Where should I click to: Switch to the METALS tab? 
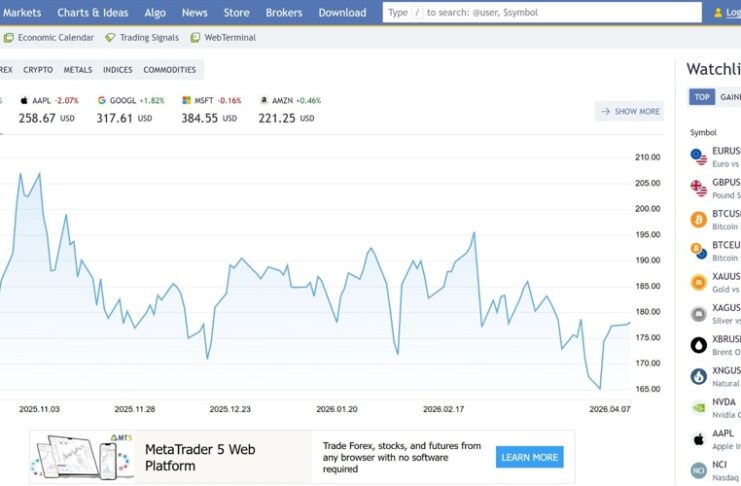(78, 69)
